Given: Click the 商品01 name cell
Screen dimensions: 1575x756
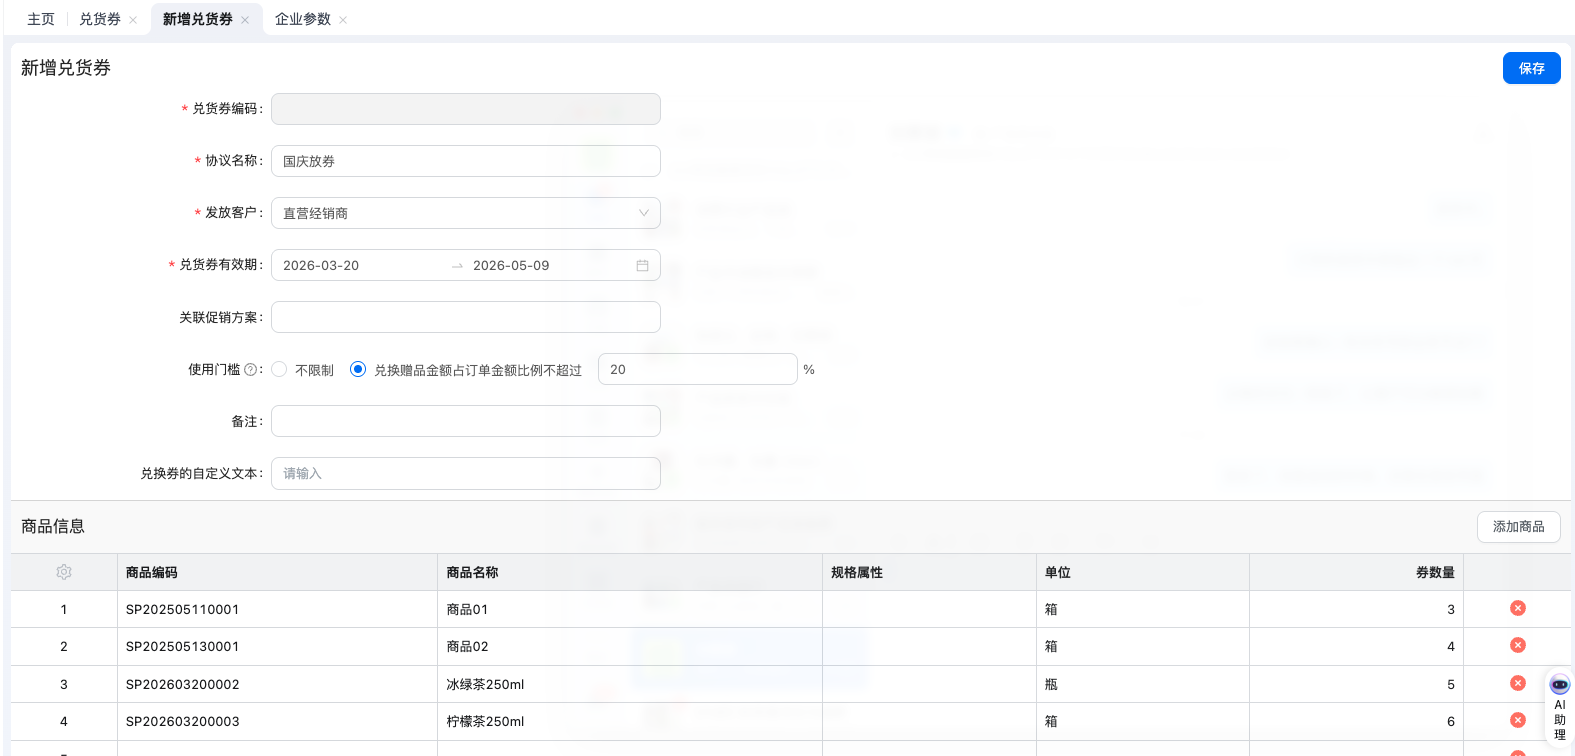Looking at the screenshot, I should pos(630,609).
